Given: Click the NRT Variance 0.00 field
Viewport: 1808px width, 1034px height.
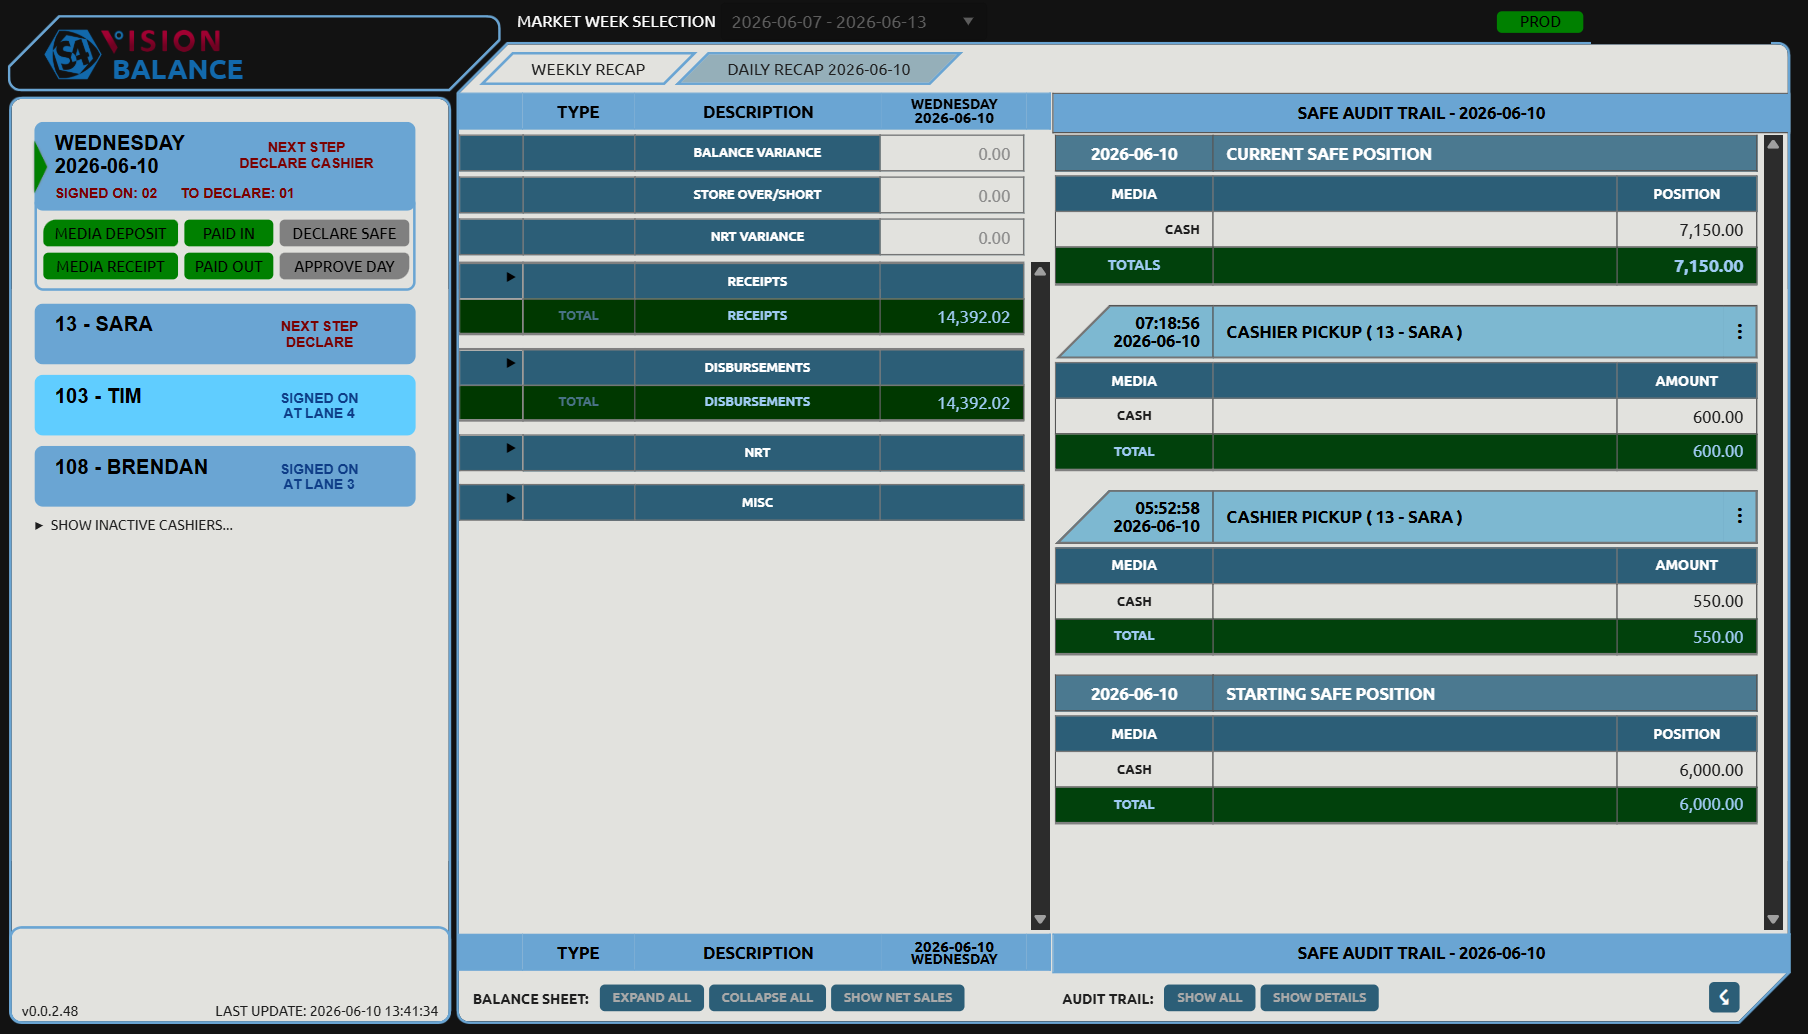Looking at the screenshot, I should [952, 238].
